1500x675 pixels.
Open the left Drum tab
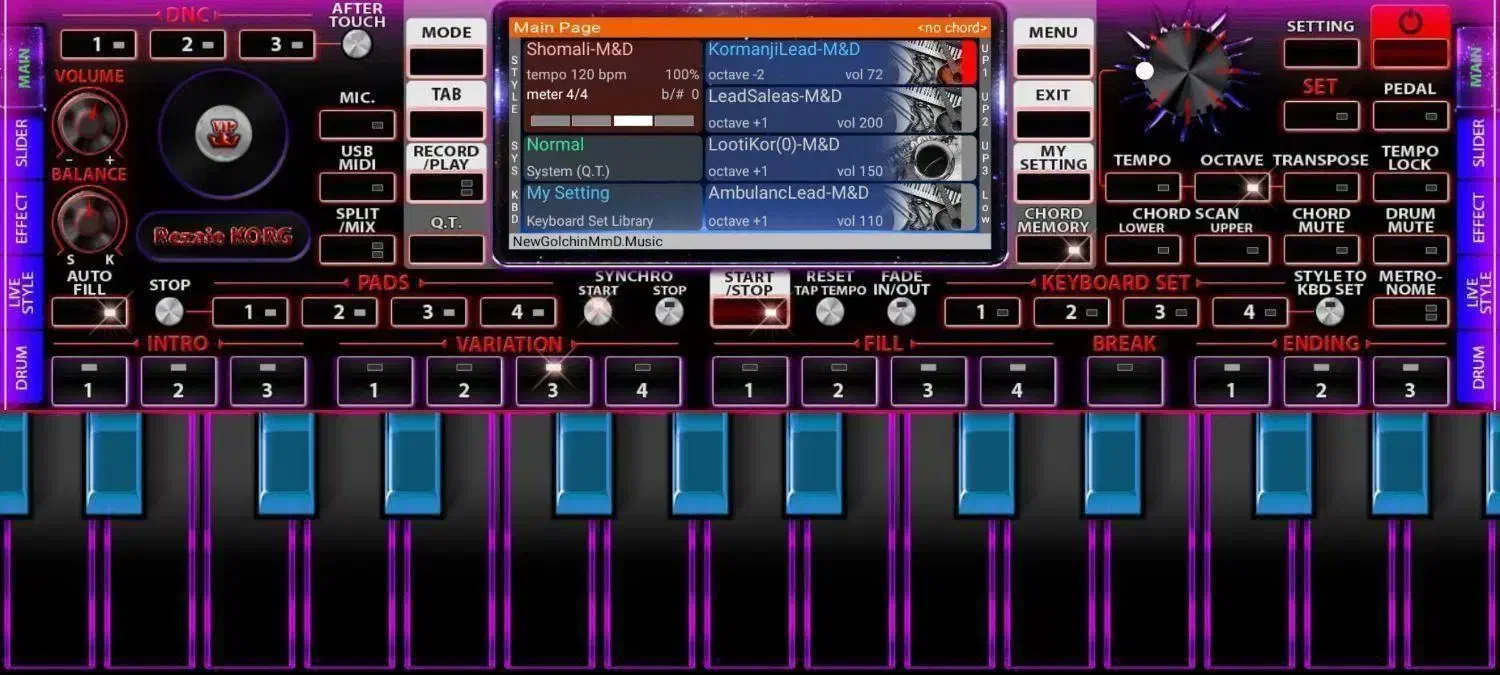pyautogui.click(x=22, y=367)
